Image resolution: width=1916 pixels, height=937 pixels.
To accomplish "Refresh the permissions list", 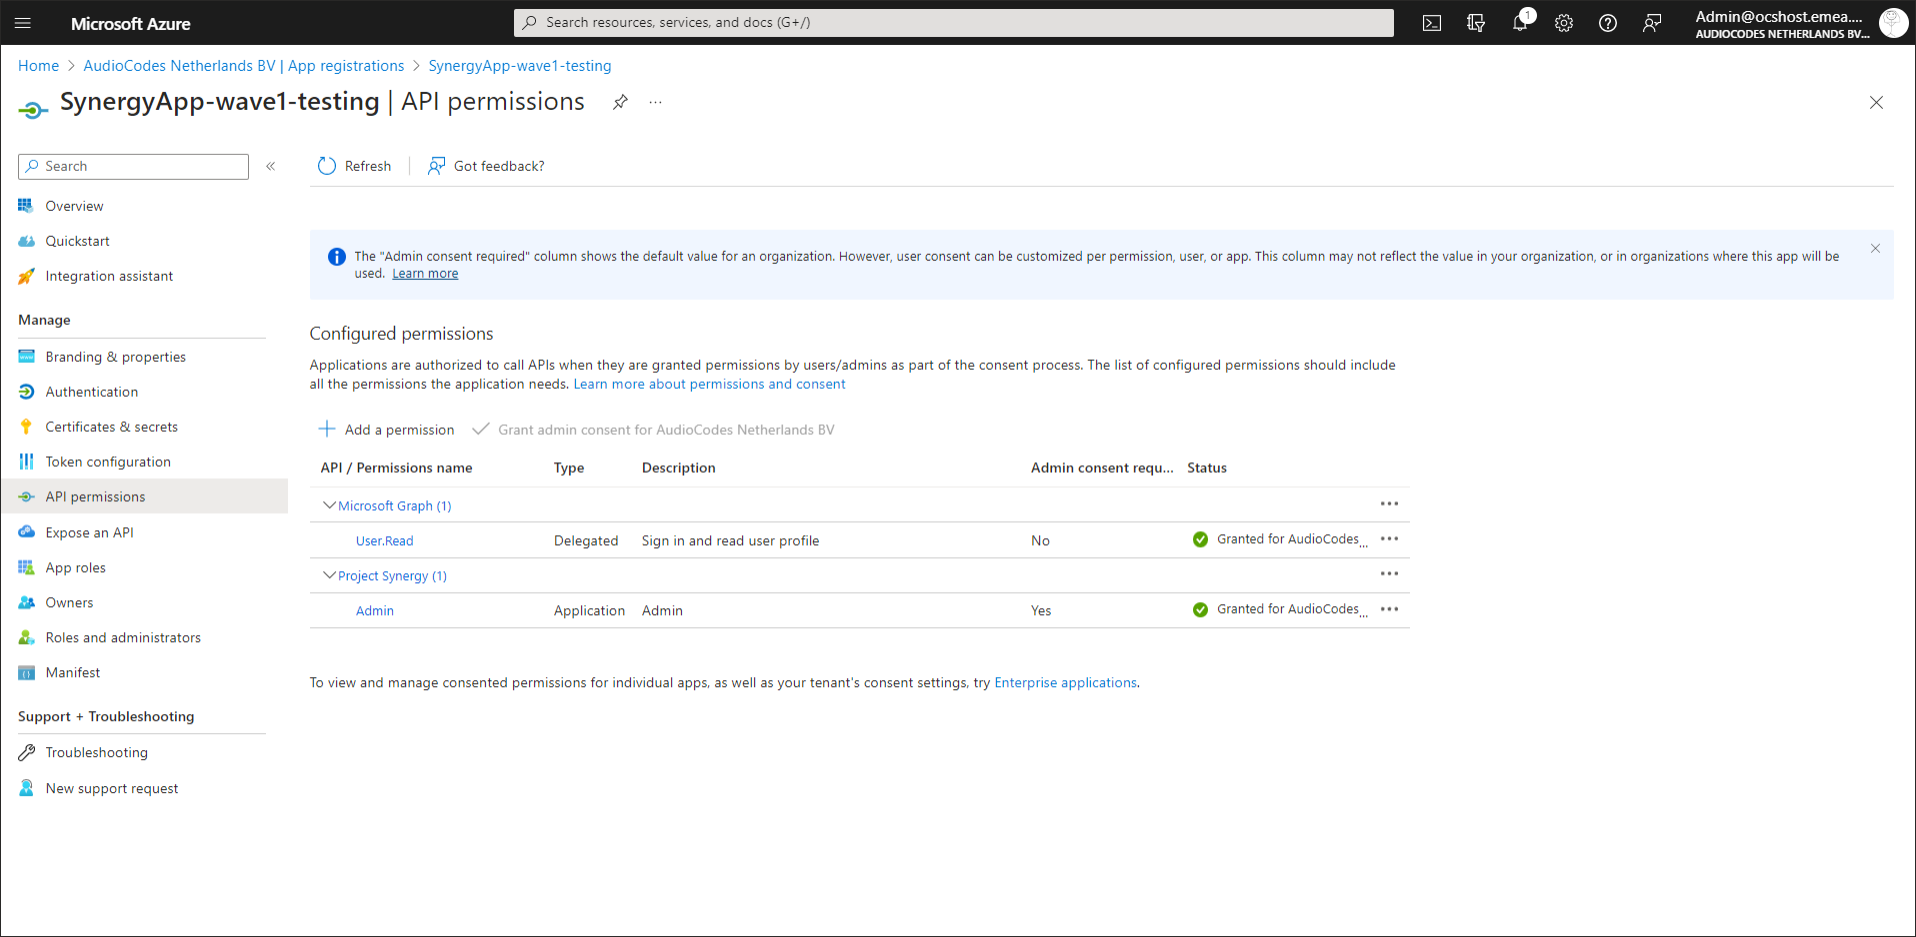I will click(354, 166).
